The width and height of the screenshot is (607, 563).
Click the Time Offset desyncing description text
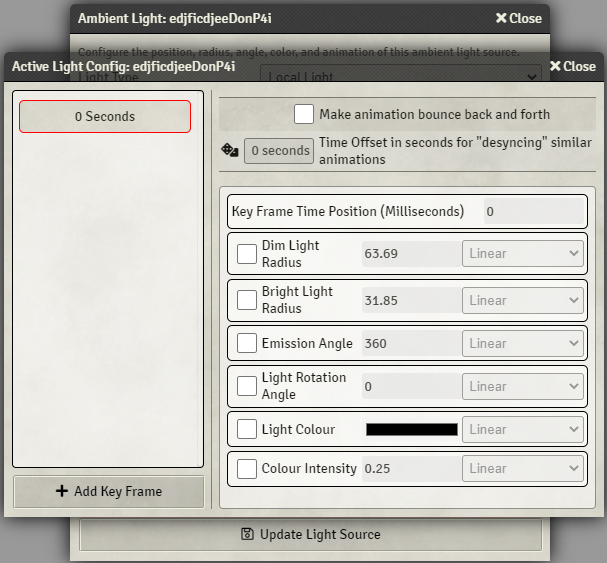point(455,151)
